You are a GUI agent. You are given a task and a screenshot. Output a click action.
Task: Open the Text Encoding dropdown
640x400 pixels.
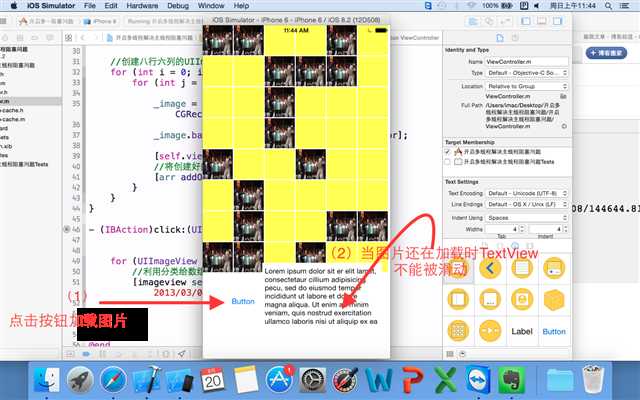527,193
